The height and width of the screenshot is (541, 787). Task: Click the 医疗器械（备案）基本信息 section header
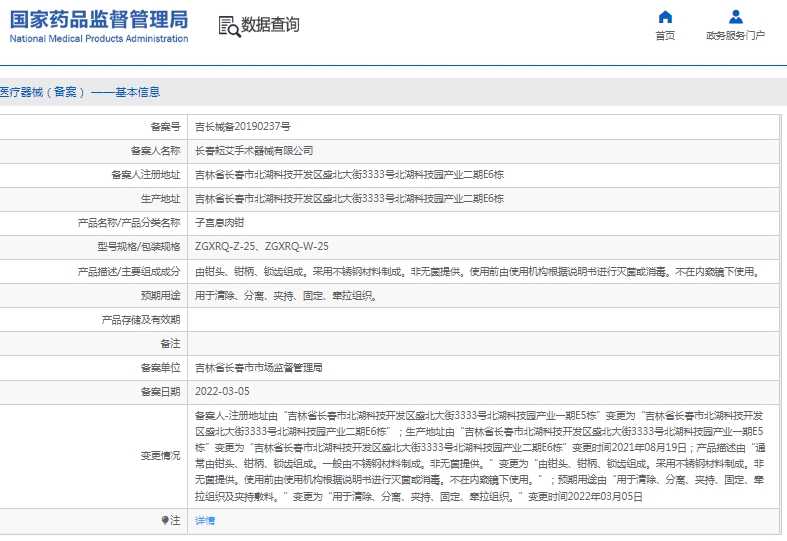tap(80, 92)
